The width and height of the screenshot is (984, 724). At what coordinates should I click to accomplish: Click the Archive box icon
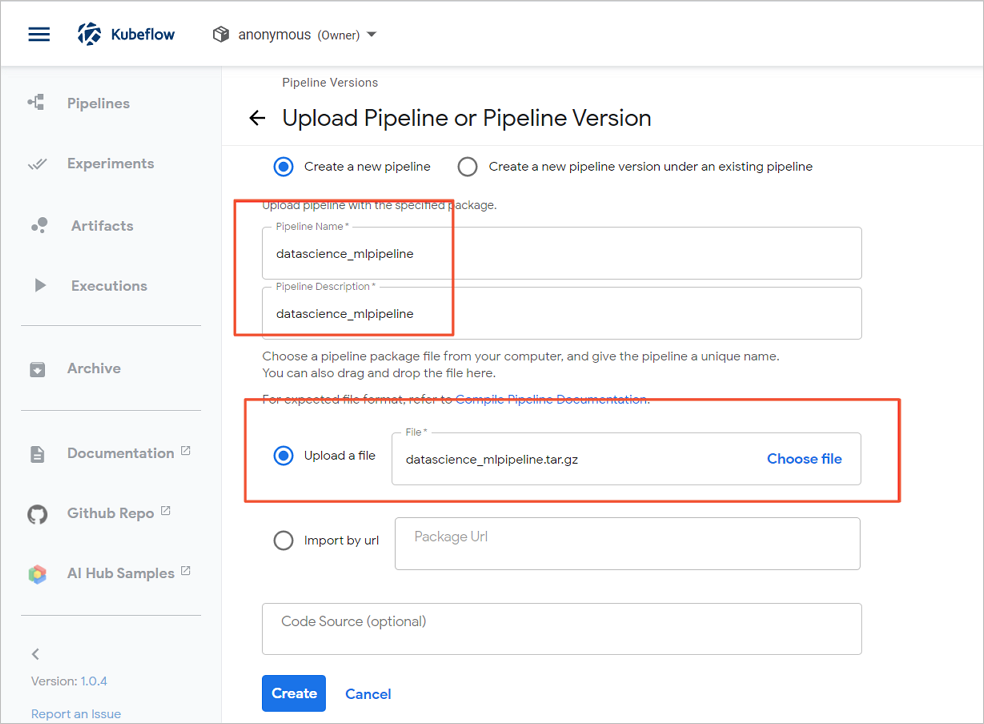coord(37,369)
